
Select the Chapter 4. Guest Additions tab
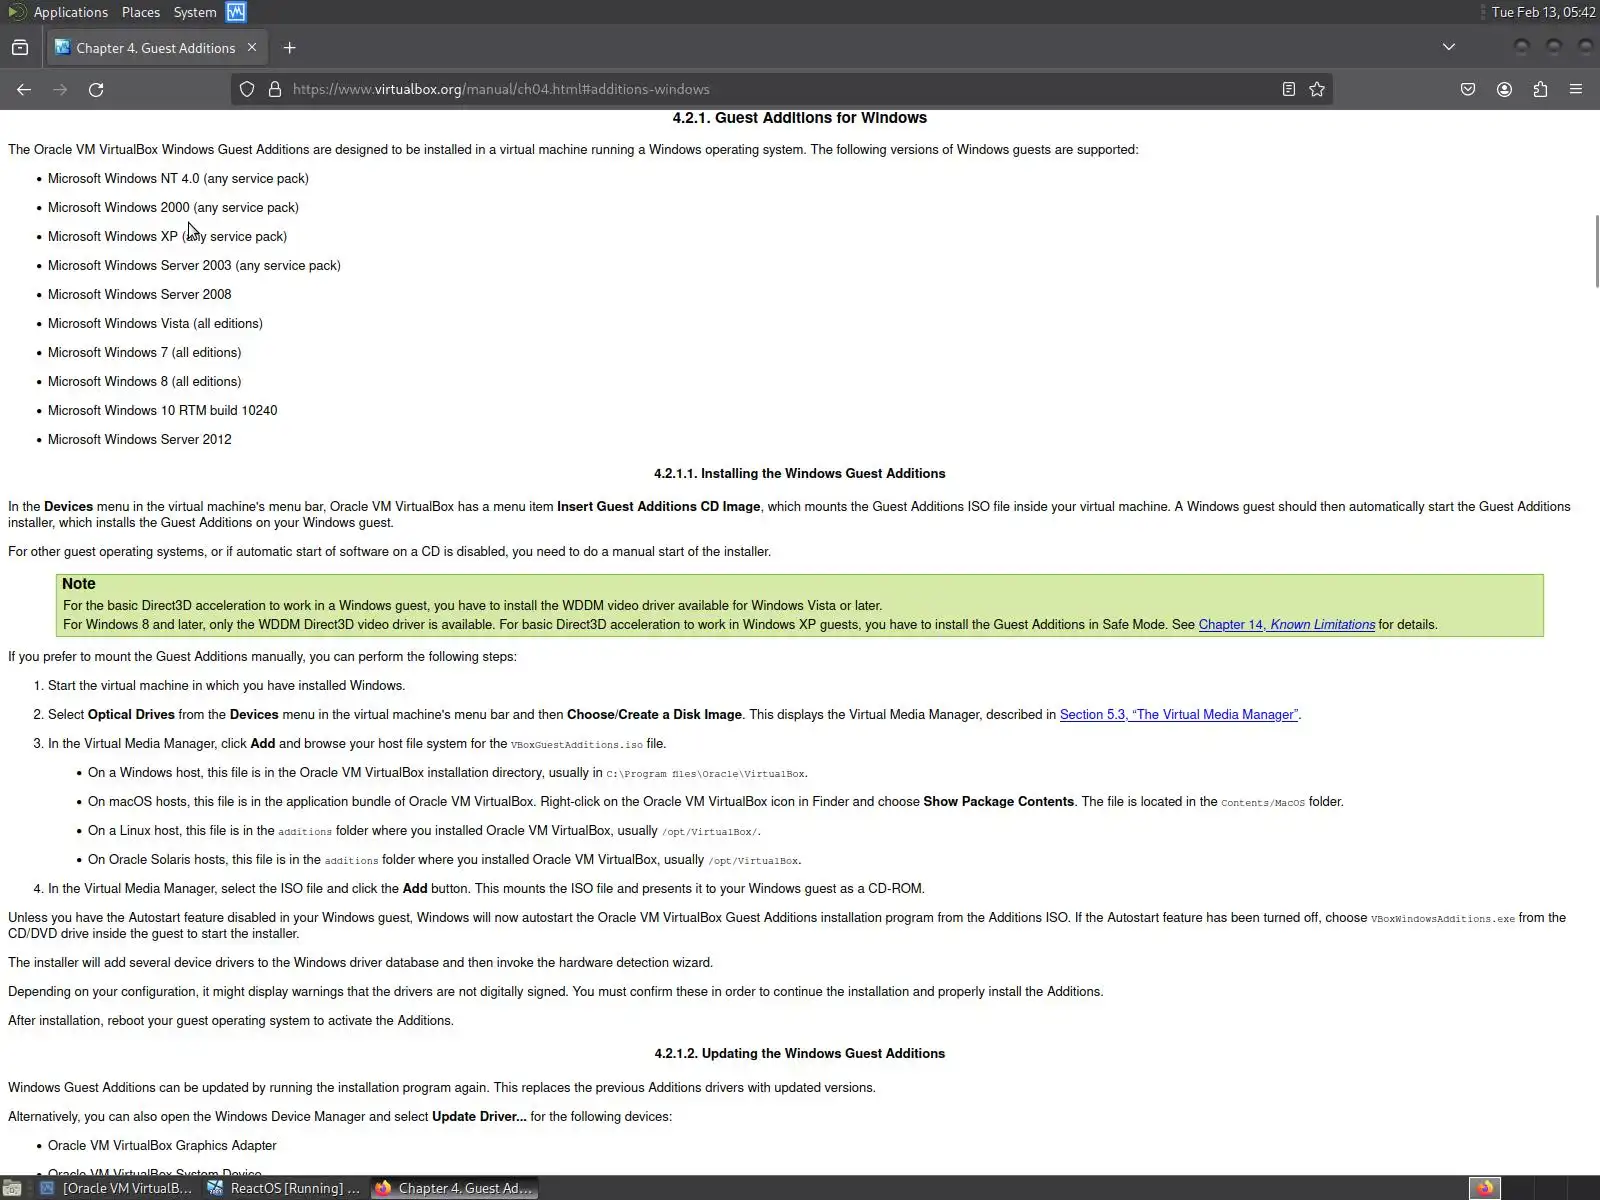pyautogui.click(x=155, y=48)
